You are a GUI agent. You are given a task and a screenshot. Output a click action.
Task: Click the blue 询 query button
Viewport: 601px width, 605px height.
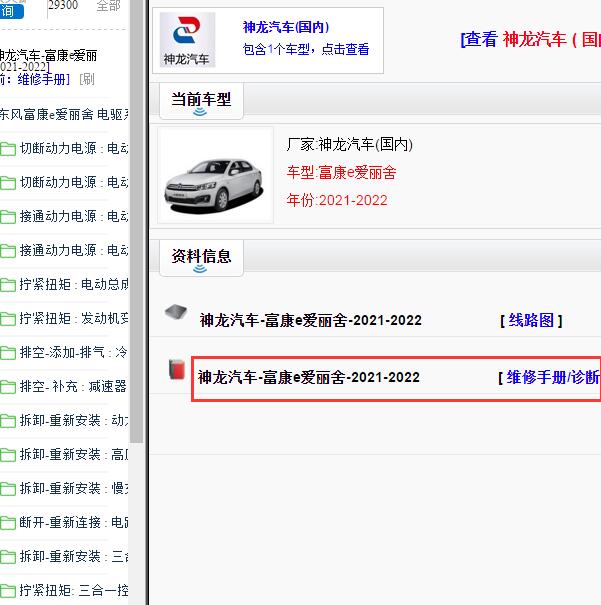coord(12,11)
